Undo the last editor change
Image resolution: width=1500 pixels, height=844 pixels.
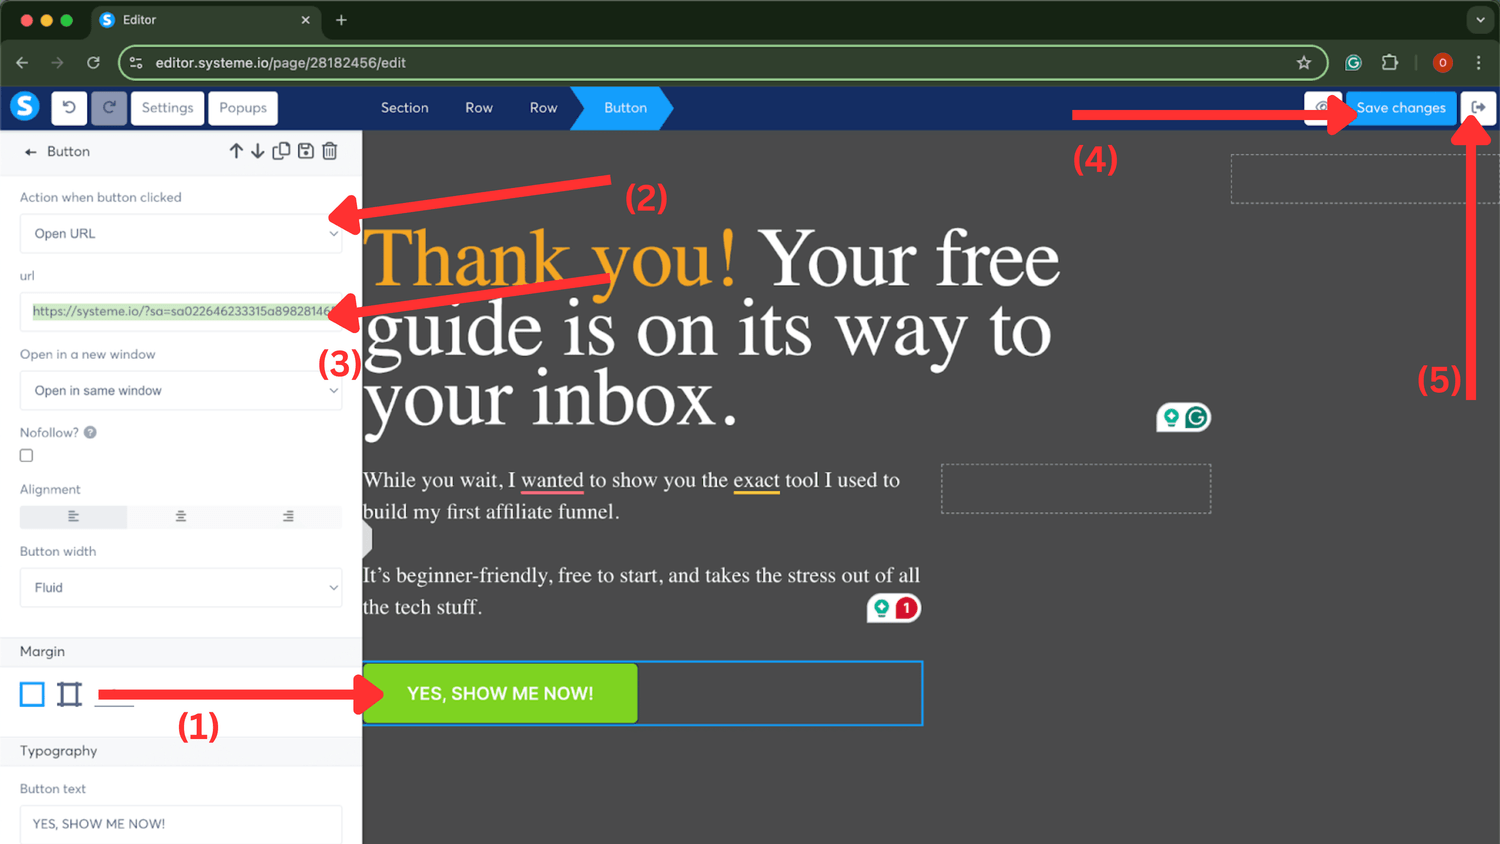[69, 108]
